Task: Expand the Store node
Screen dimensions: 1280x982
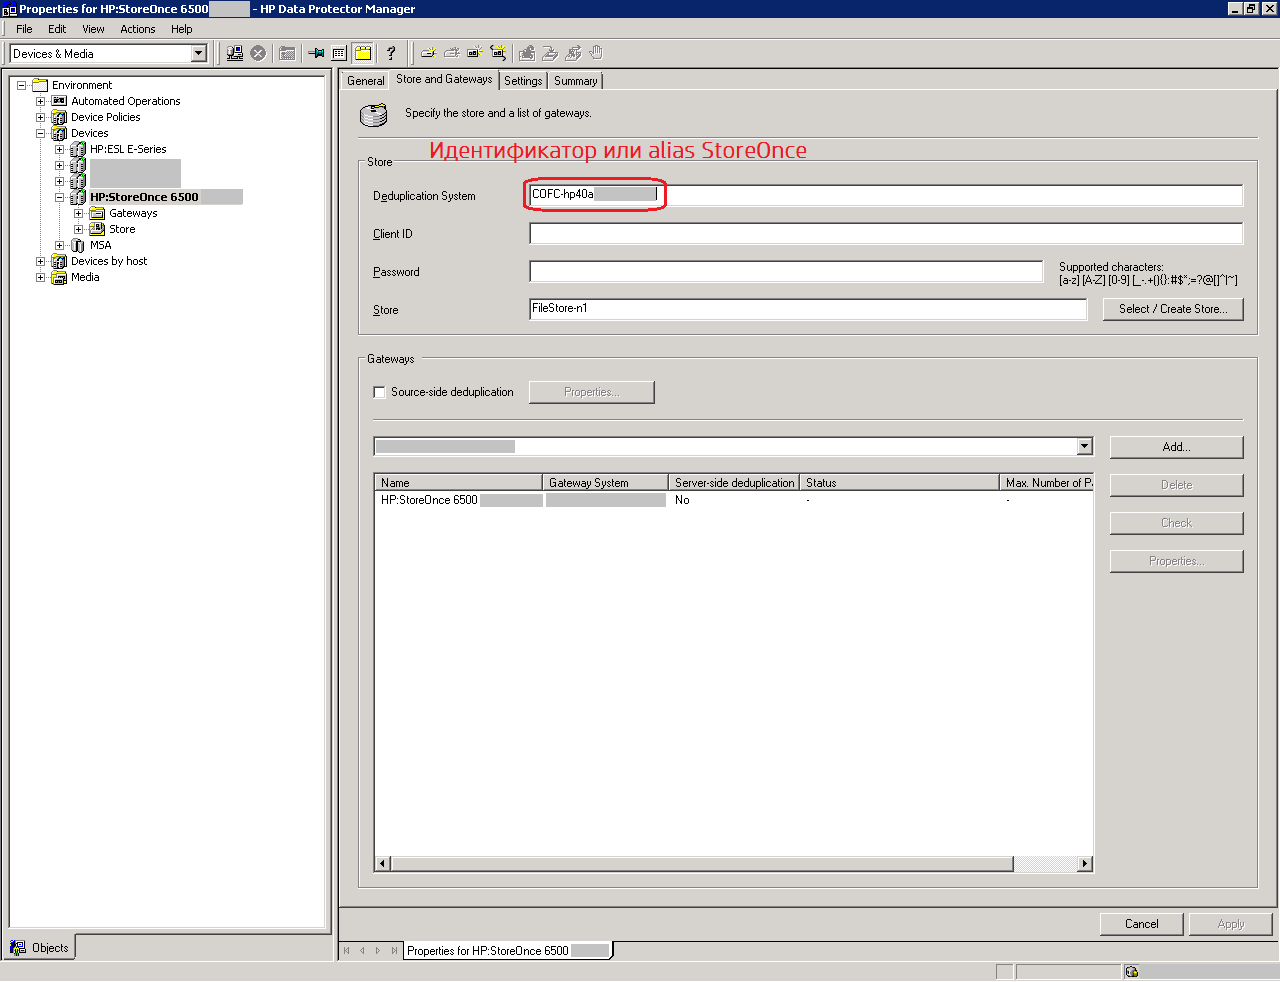Action: pyautogui.click(x=79, y=229)
